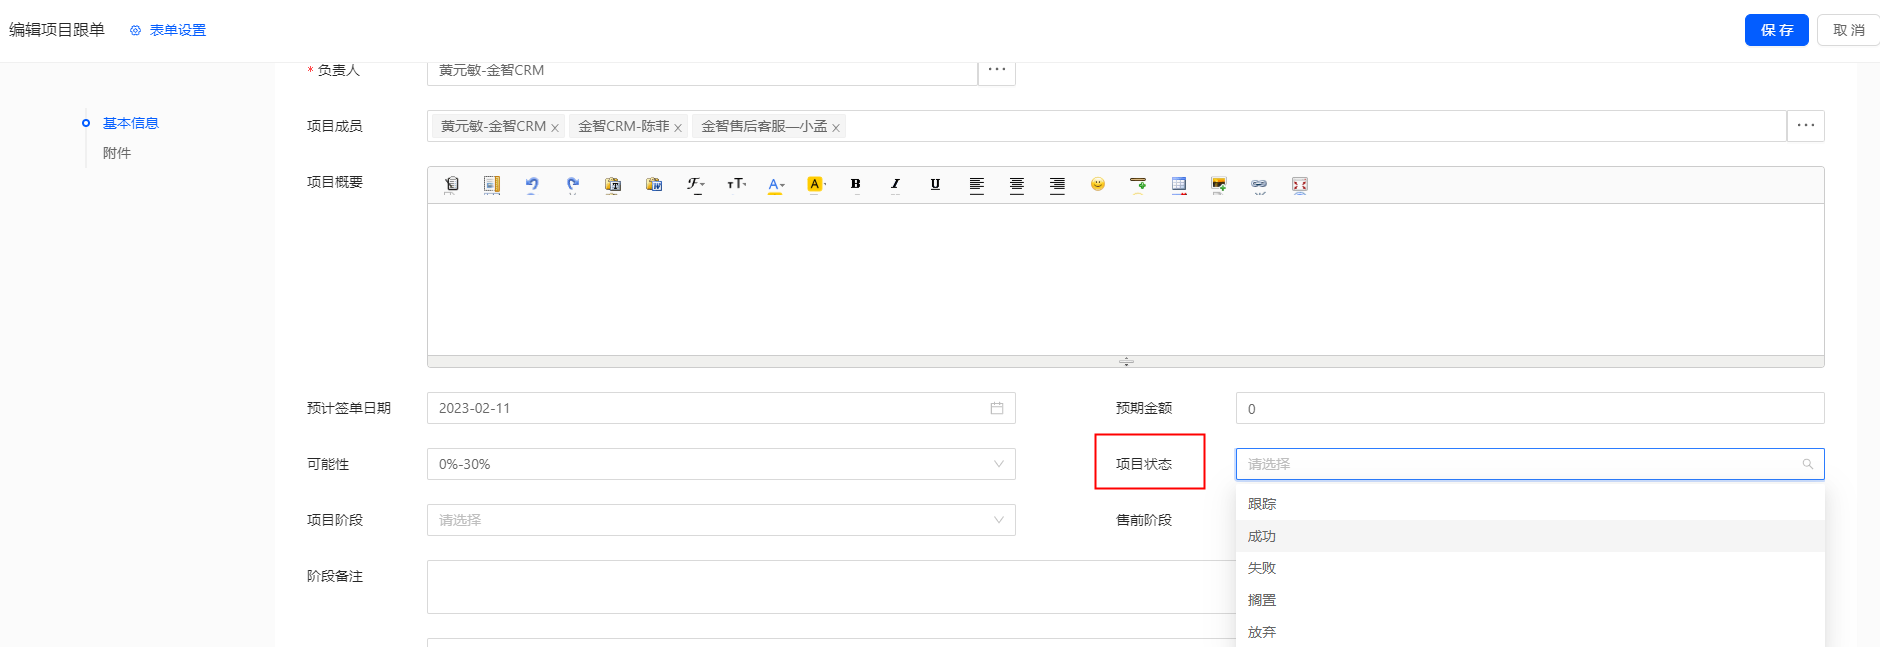Select 成功 from status dropdown
Viewport: 1880px width, 647px height.
(1530, 536)
